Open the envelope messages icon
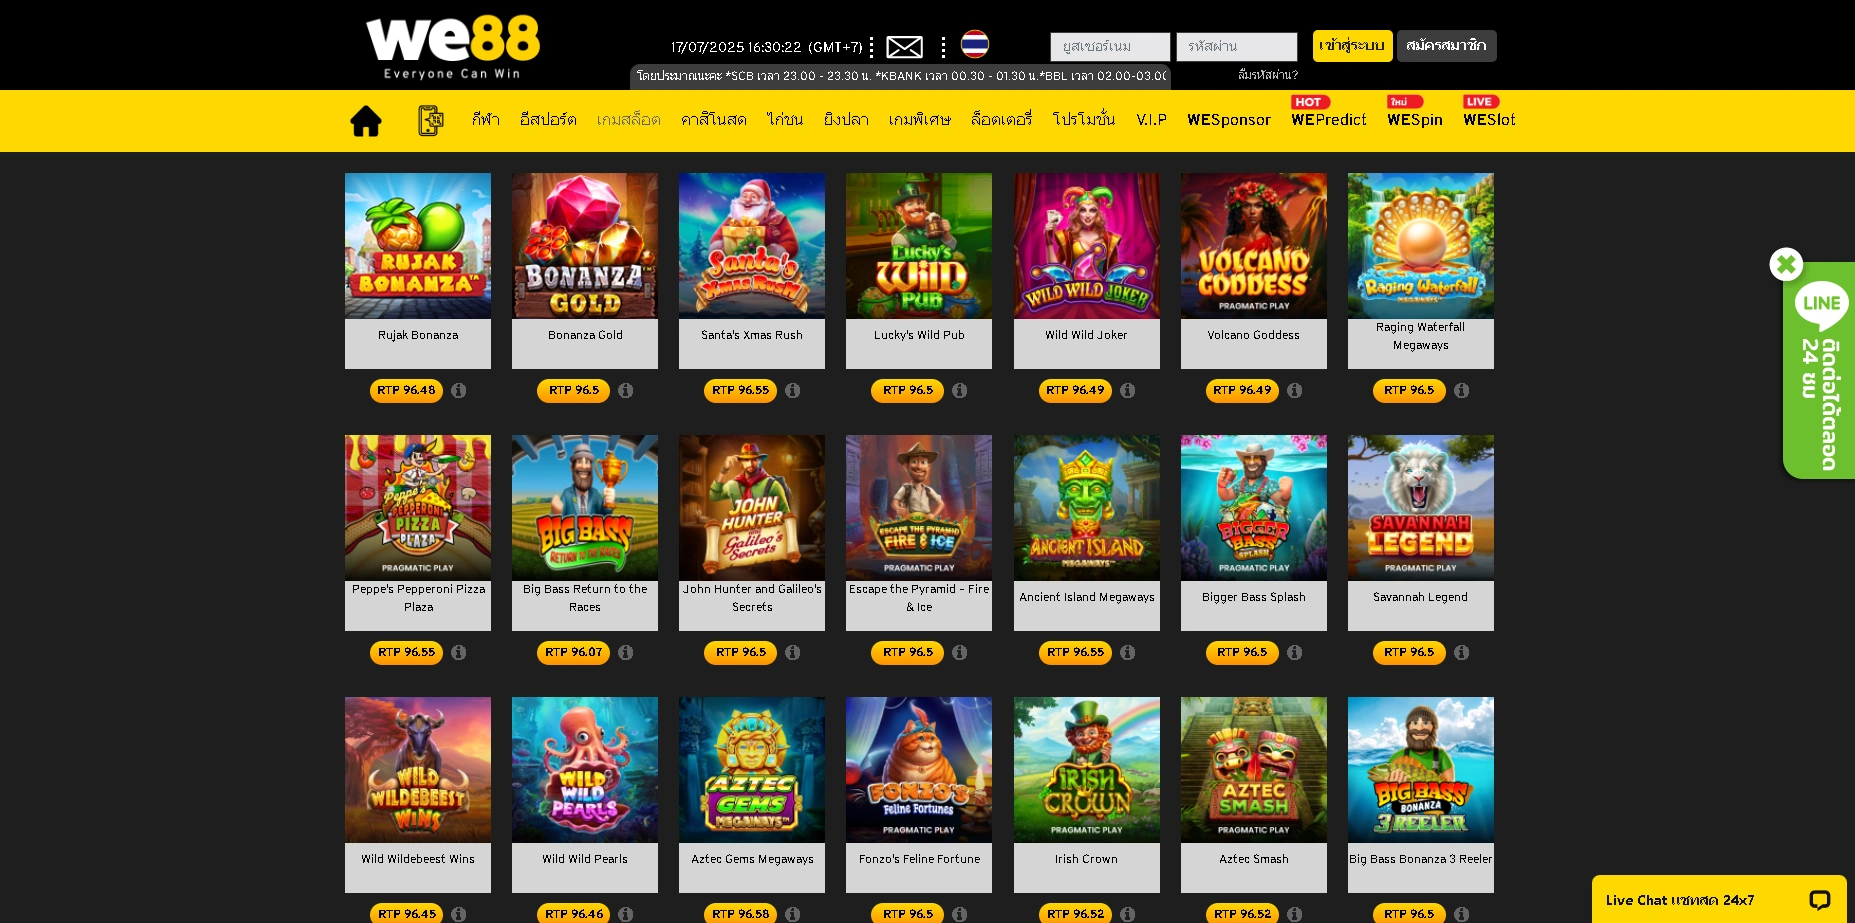Image resolution: width=1855 pixels, height=923 pixels. (904, 47)
